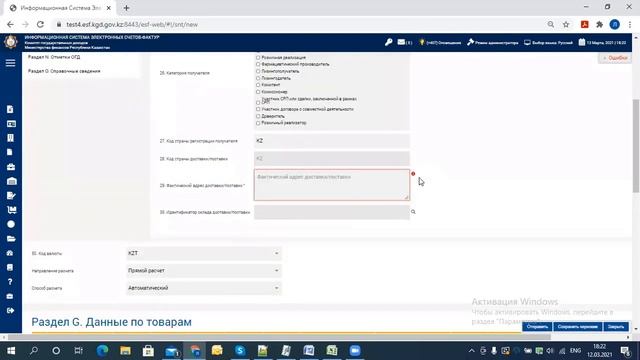Open Microsoft Edge from taskbar
The image size is (640, 360).
[x=102, y=351]
